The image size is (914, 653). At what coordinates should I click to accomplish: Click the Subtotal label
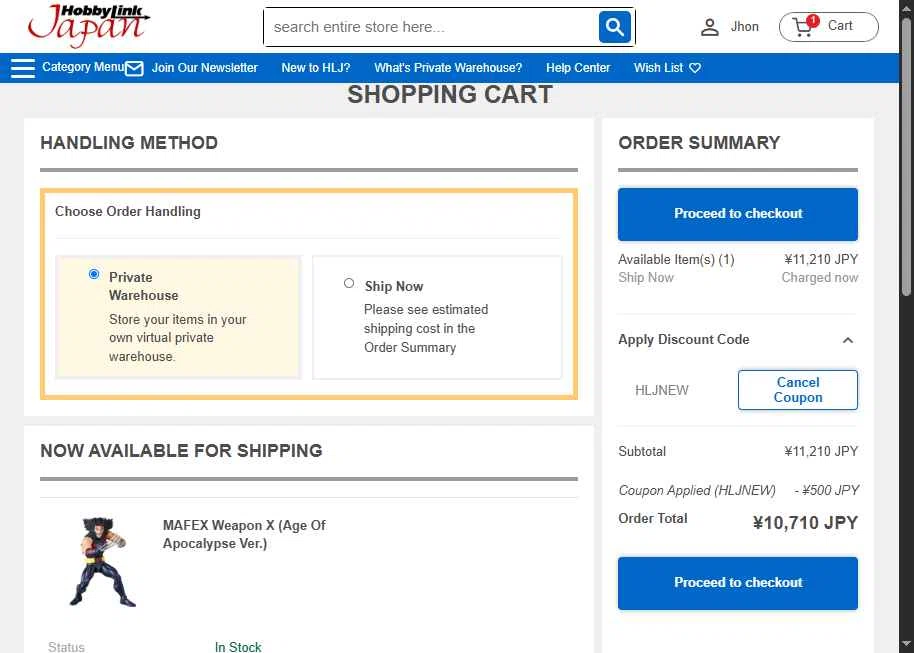click(642, 451)
